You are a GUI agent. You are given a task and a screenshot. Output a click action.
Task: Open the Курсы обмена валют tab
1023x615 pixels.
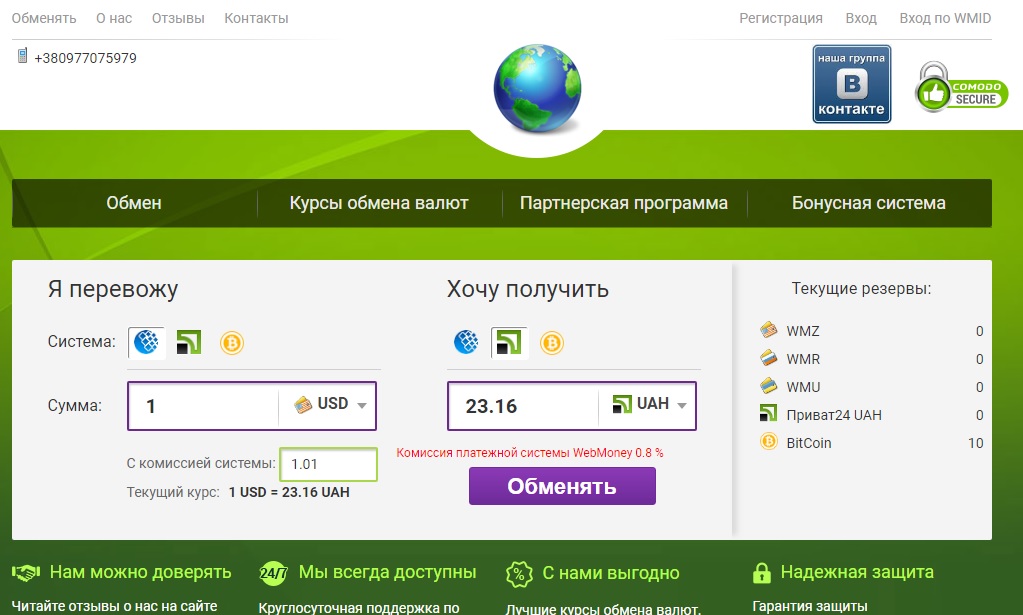pos(379,203)
